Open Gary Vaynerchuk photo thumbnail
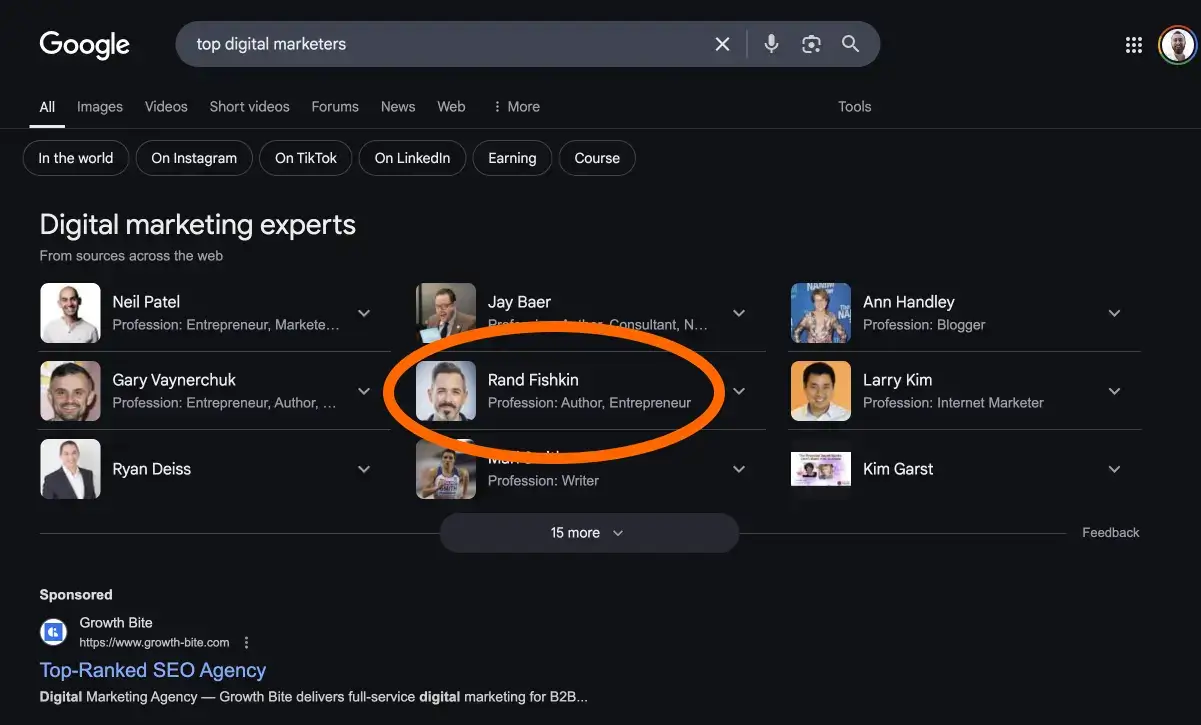Viewport: 1201px width, 725px height. (70, 391)
